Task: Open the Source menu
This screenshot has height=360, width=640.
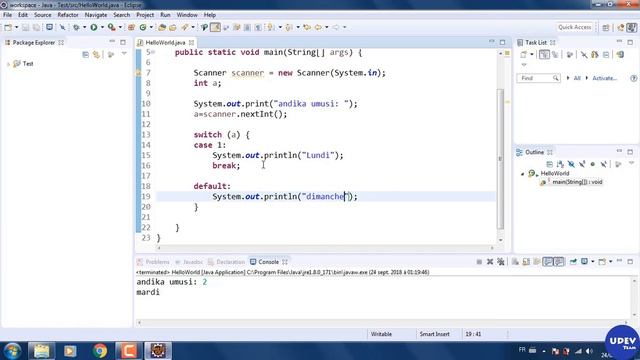Action: tap(42, 15)
